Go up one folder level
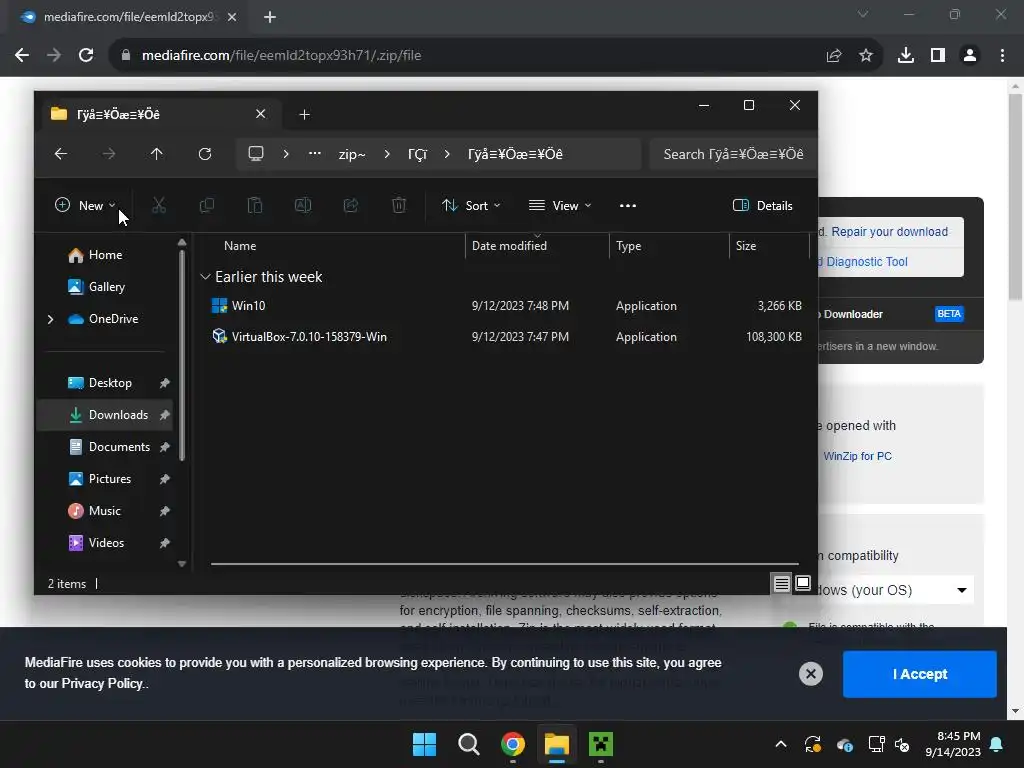The width and height of the screenshot is (1024, 768). coord(157,154)
